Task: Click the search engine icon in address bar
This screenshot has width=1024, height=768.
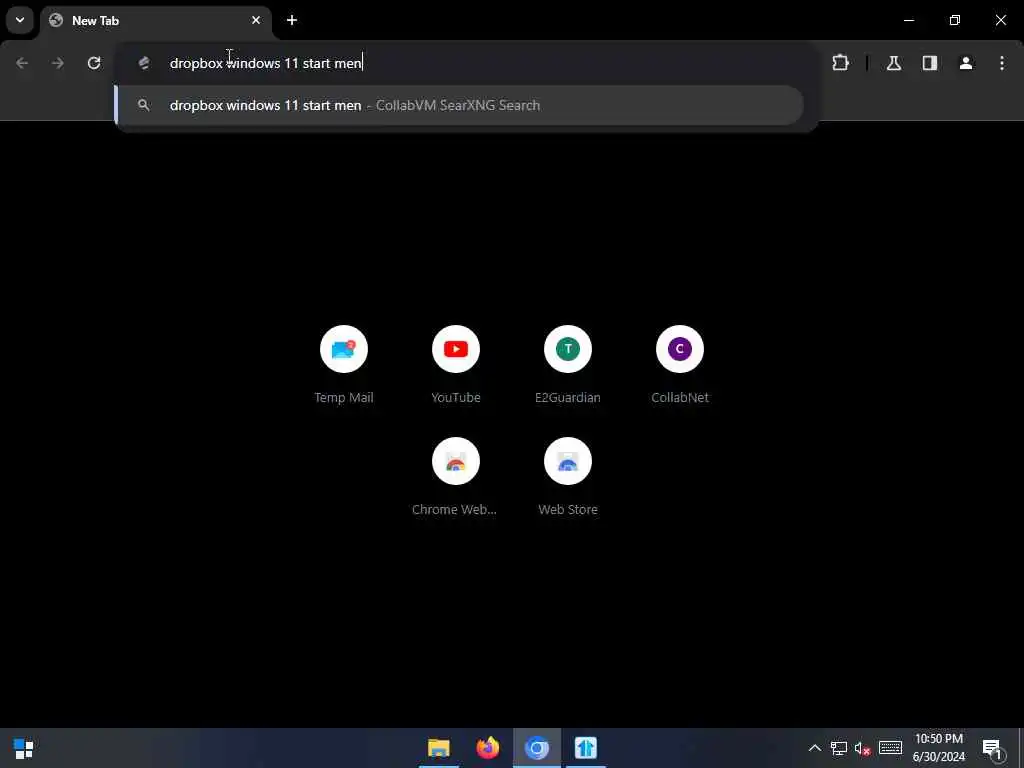Action: (144, 63)
